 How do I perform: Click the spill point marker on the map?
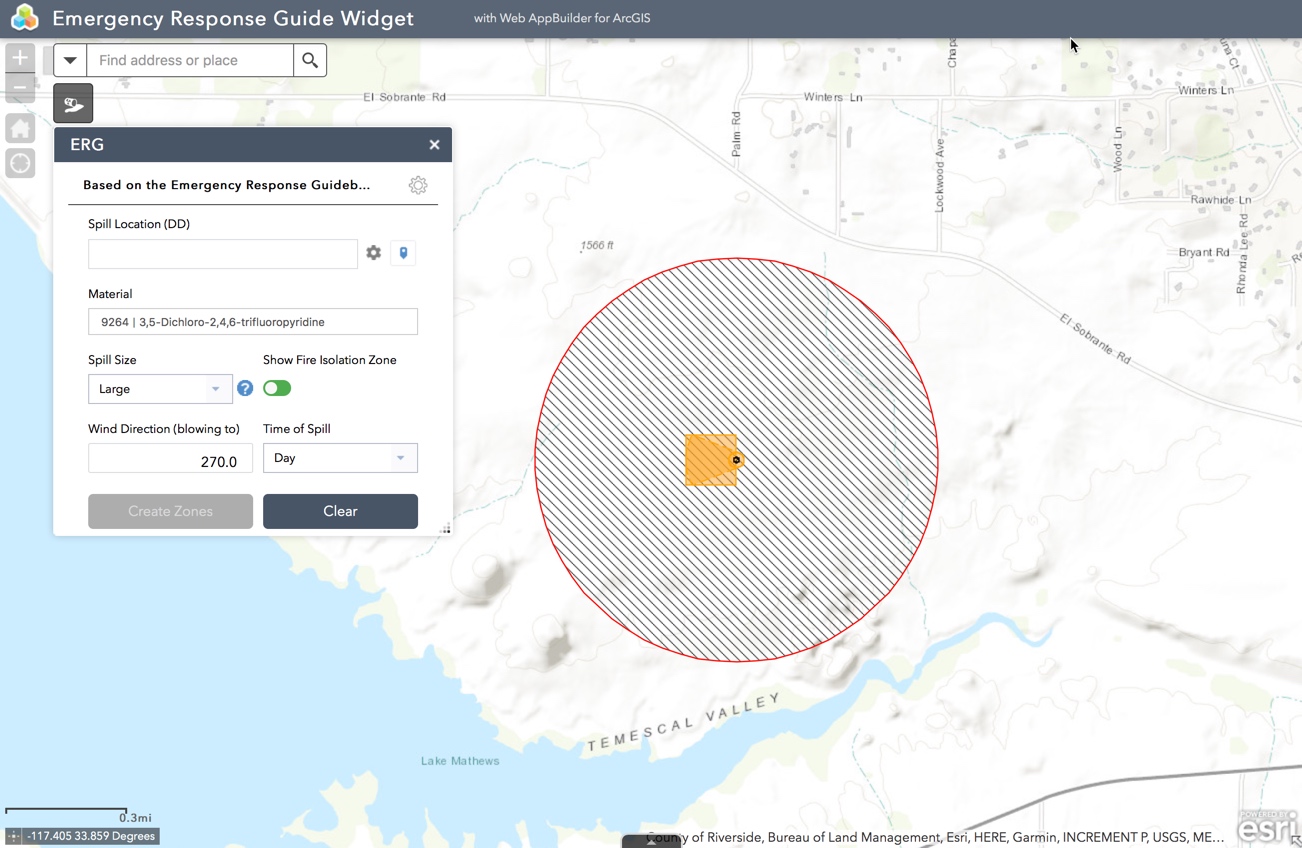[736, 460]
